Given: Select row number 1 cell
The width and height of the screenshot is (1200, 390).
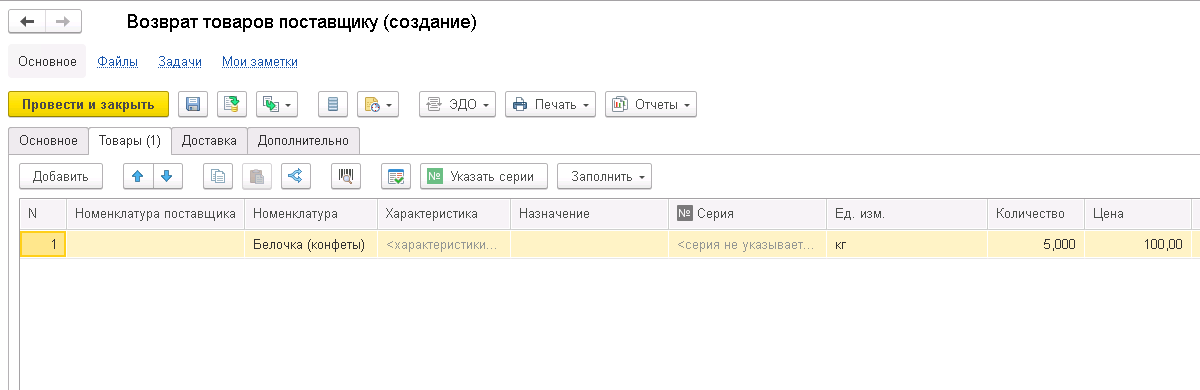Looking at the screenshot, I should [43, 244].
